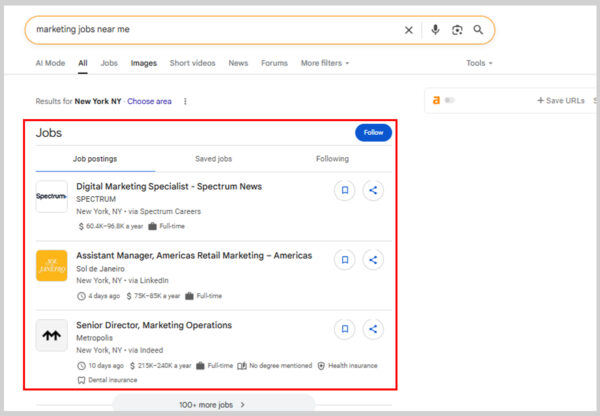The height and width of the screenshot is (416, 600).
Task: Bookmark the Senior Director Marketing Operations job
Action: [344, 329]
